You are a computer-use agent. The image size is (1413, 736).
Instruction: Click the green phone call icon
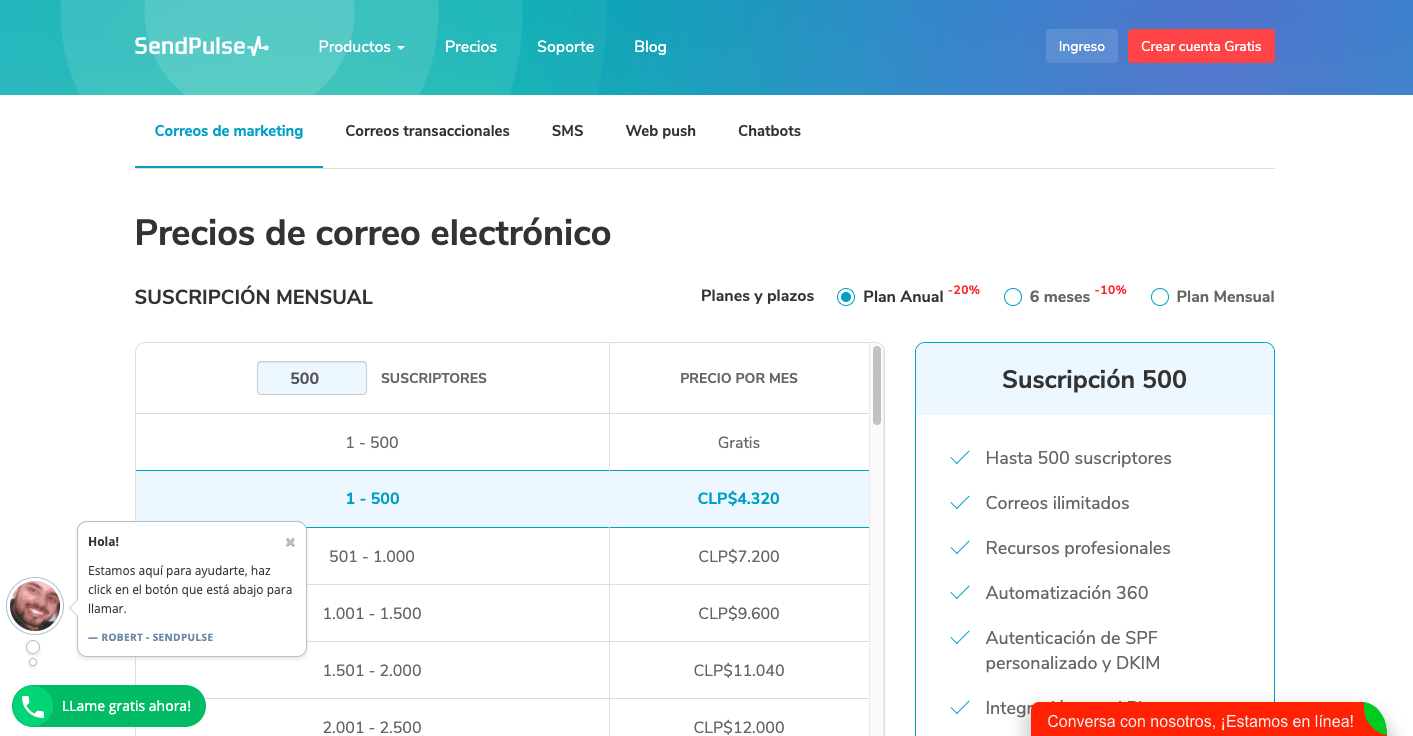point(33,707)
